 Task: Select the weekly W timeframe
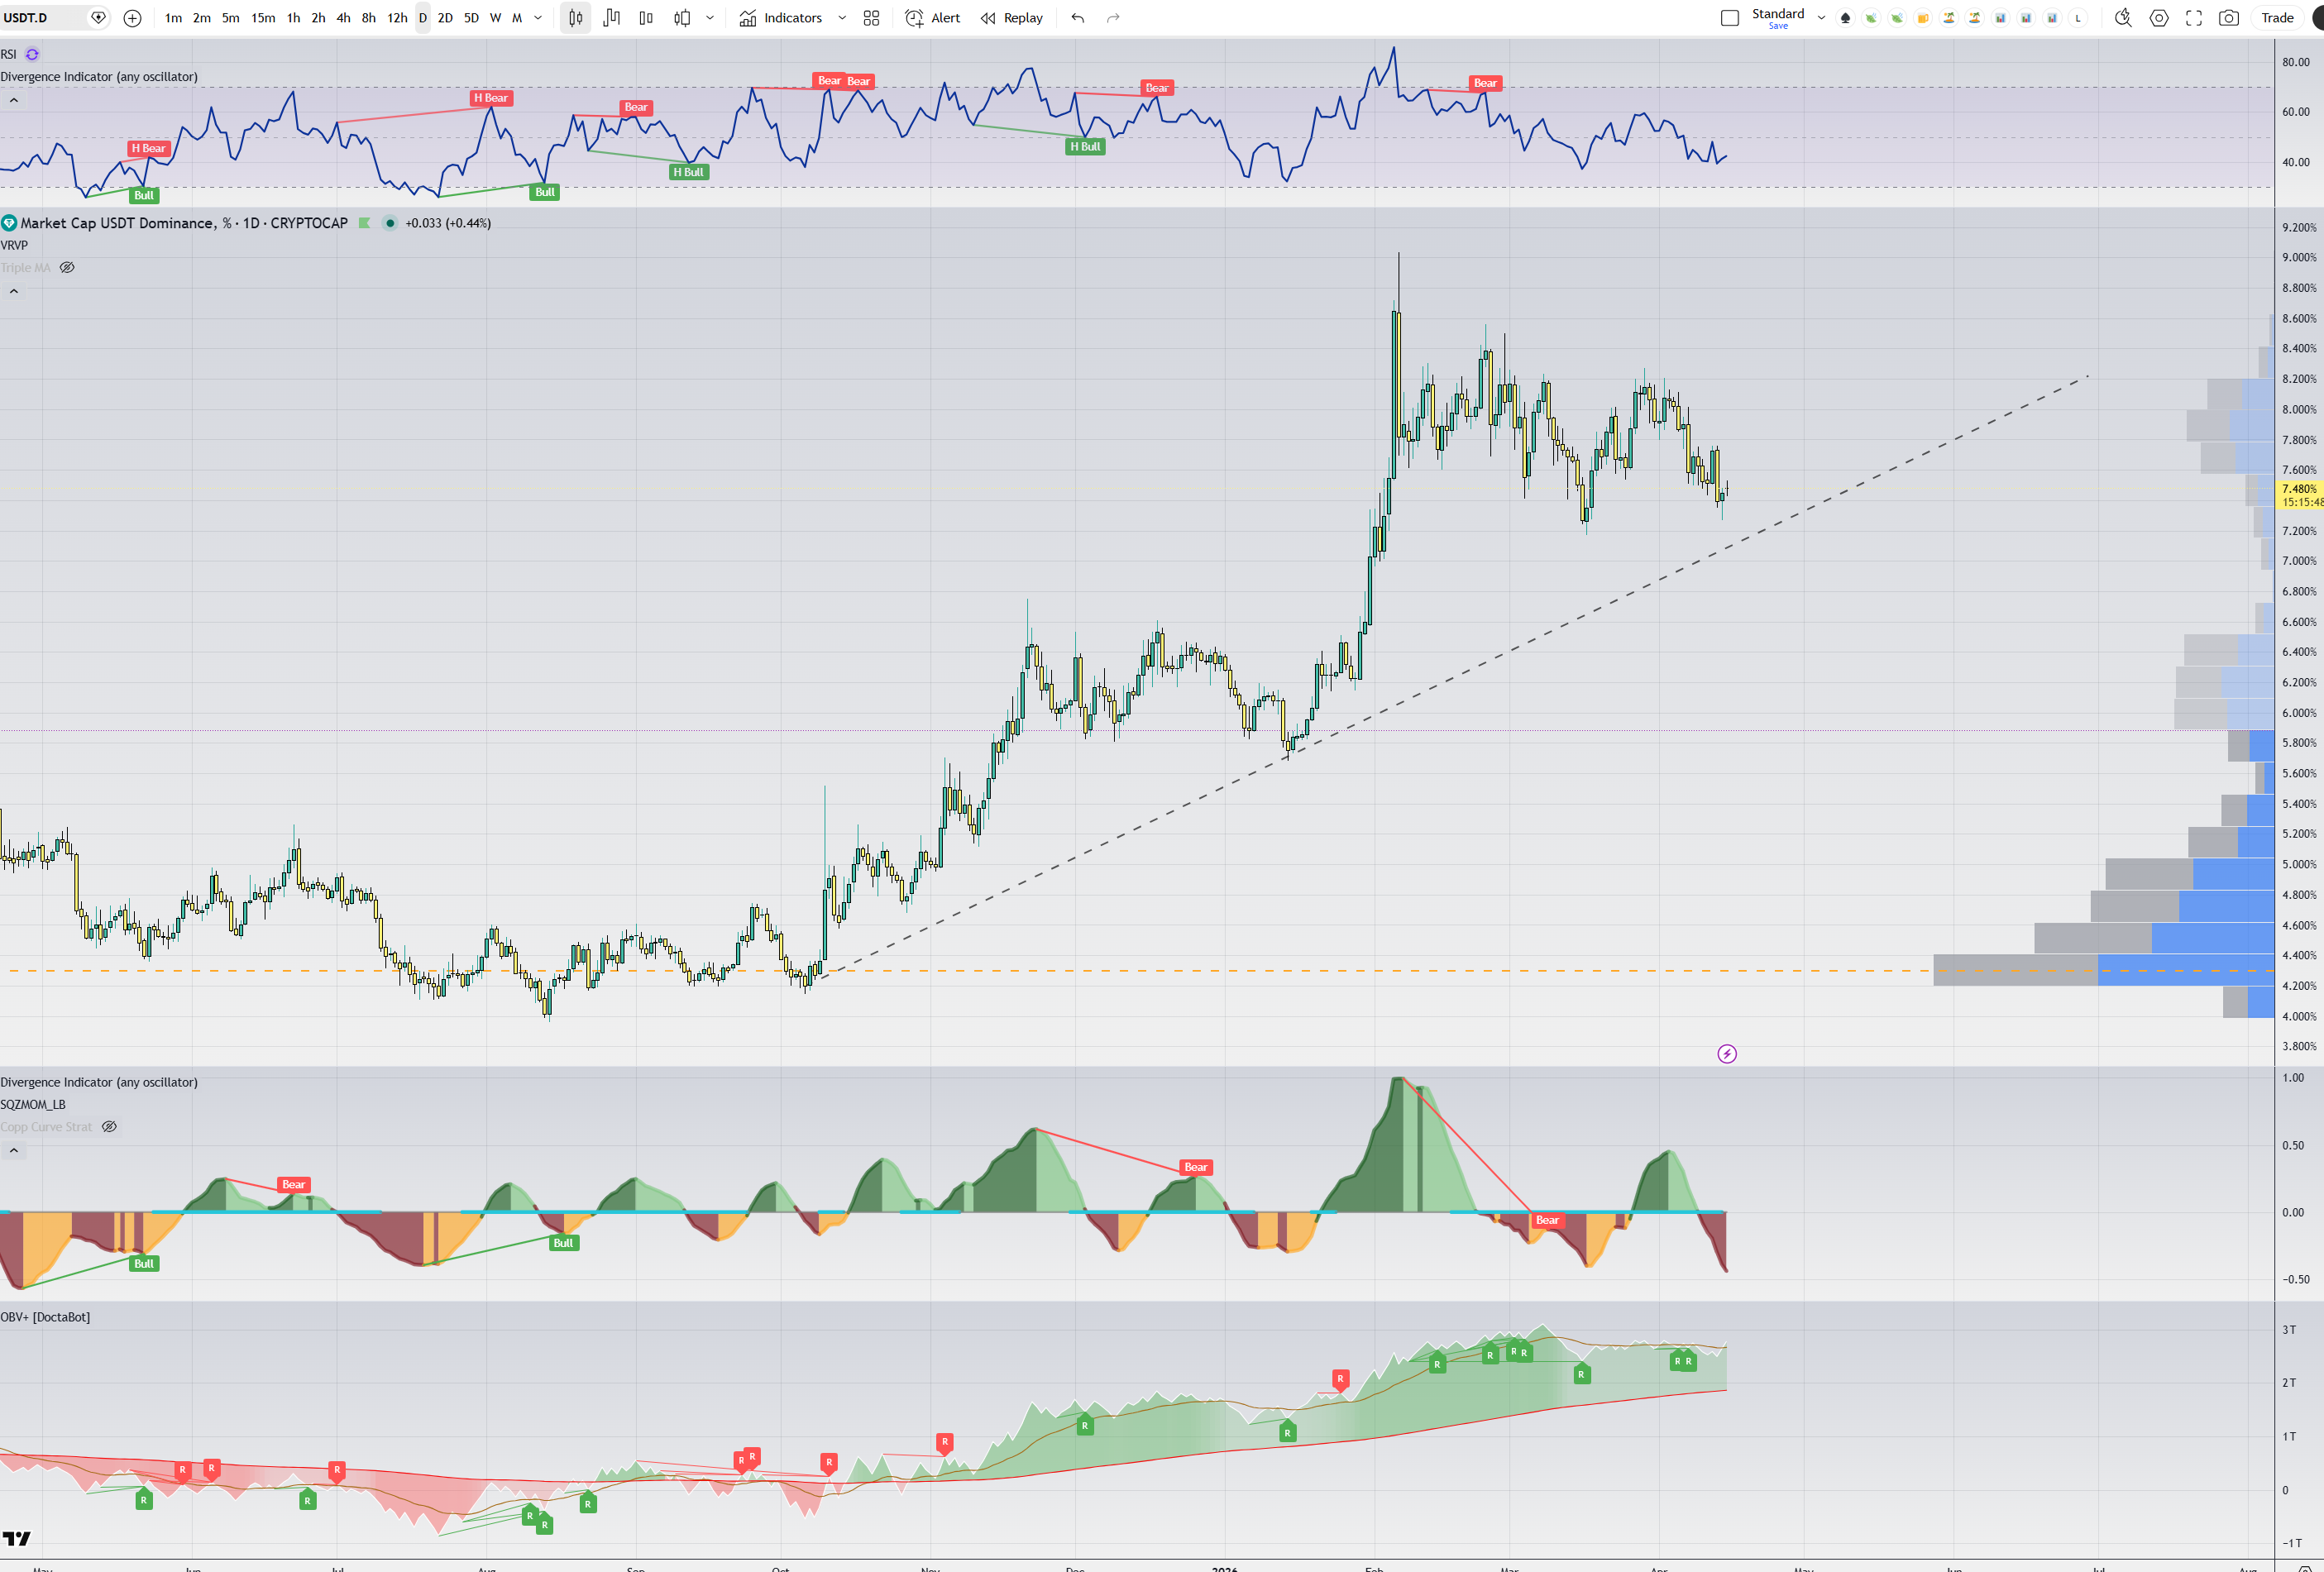pos(495,18)
